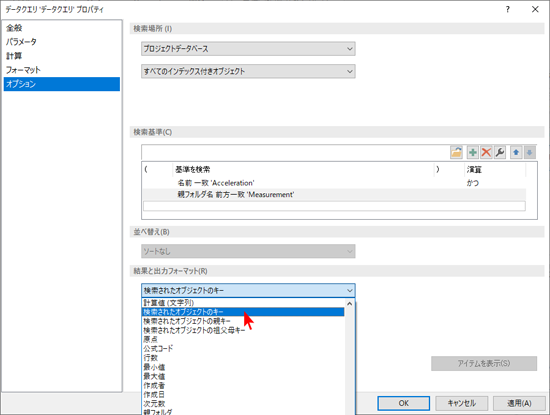The image size is (550, 415).
Task: Open the プロジェクトデータベース dropdown
Action: 248,49
